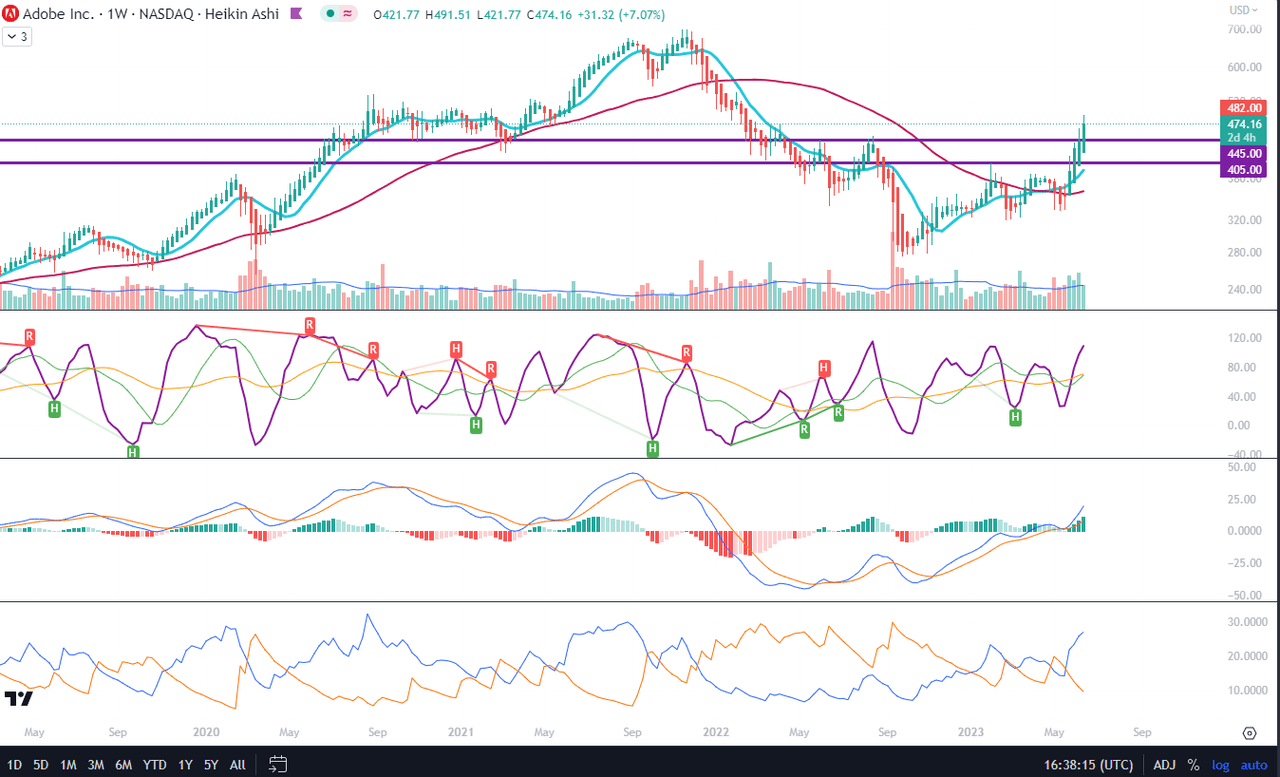Select the 5D time range
The width and height of the screenshot is (1280, 777).
pyautogui.click(x=40, y=765)
